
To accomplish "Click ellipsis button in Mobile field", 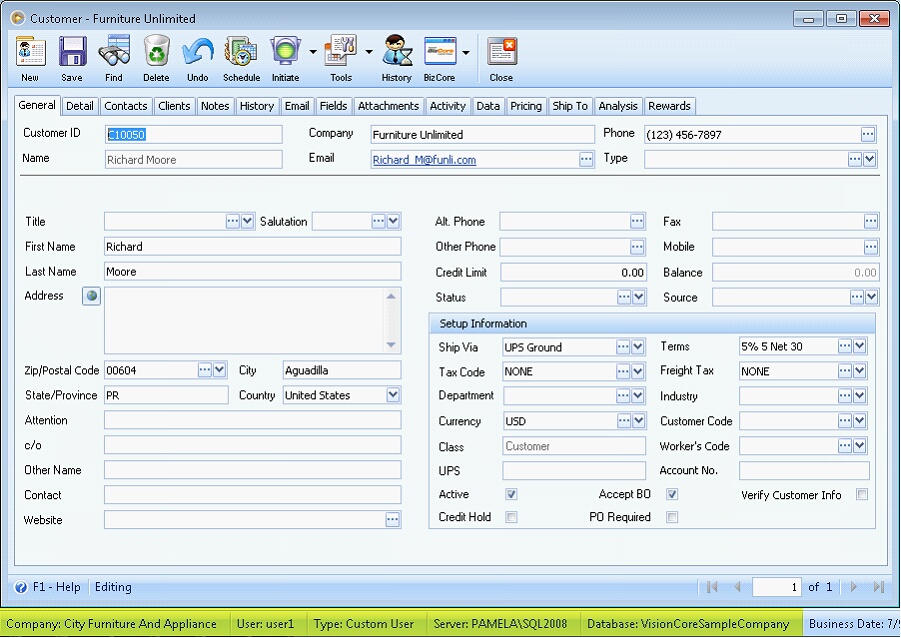I will point(871,247).
